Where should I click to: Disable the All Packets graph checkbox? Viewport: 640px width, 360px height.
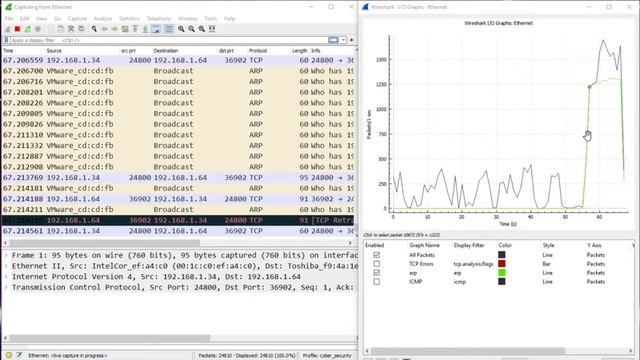[376, 255]
